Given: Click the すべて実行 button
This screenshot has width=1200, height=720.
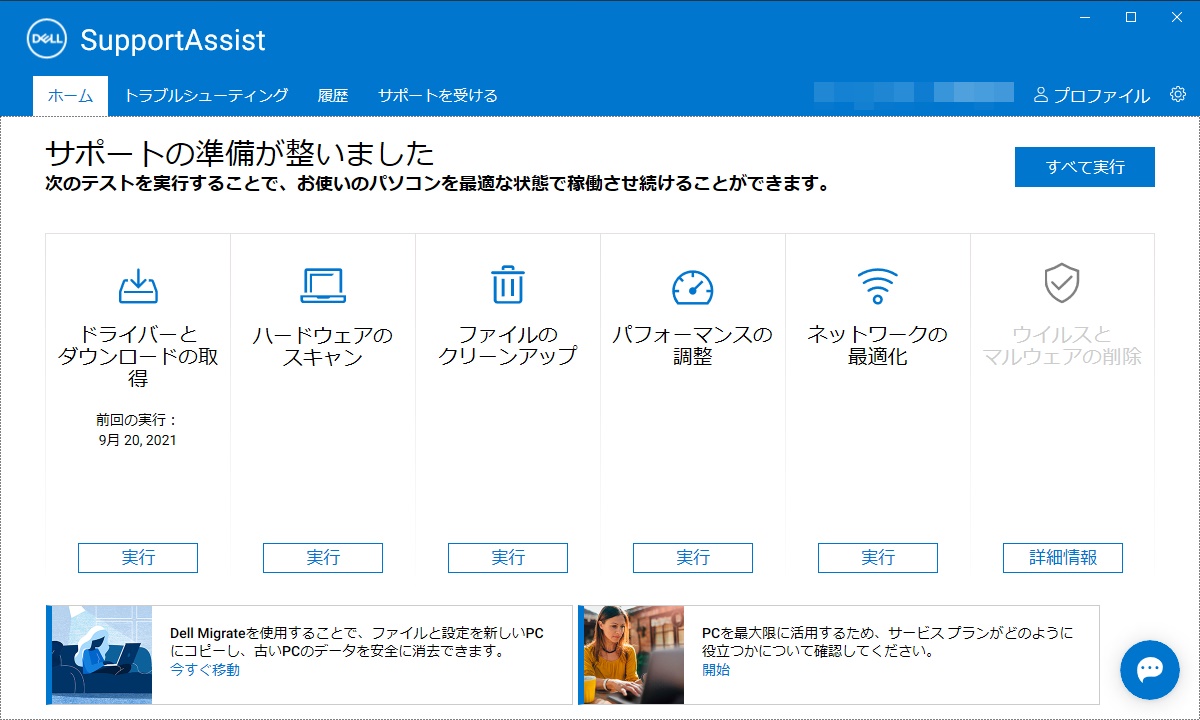Looking at the screenshot, I should coord(1085,167).
